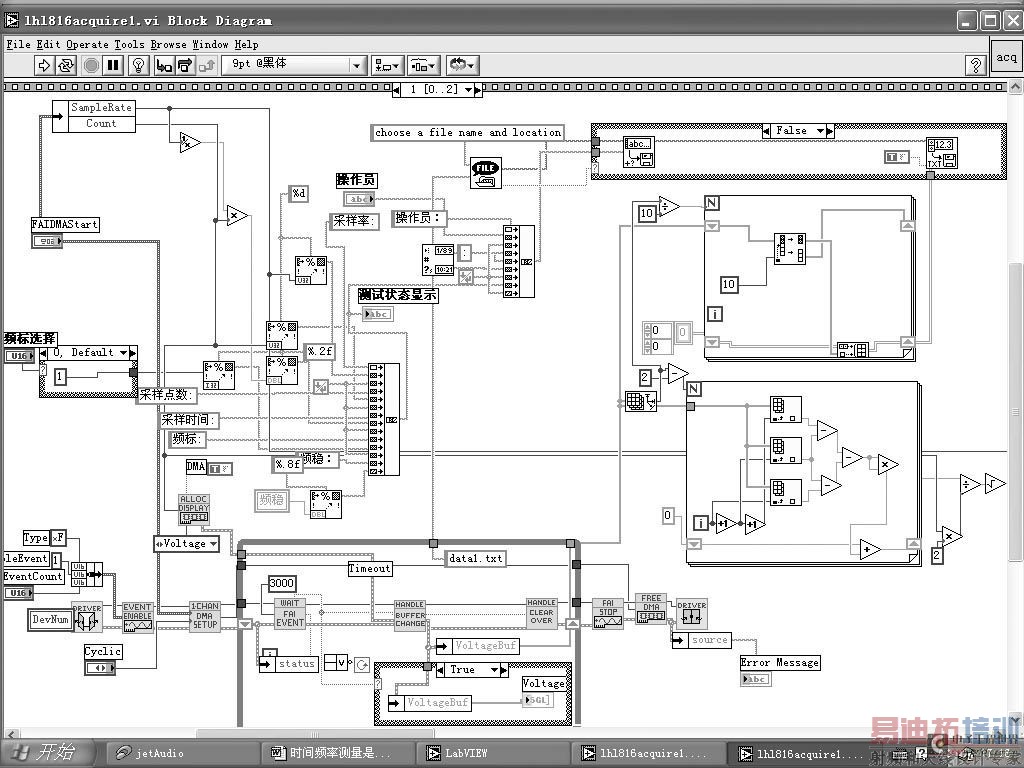Click the vertical scrollbar up arrow
This screenshot has height=768, width=1024.
(1015, 86)
